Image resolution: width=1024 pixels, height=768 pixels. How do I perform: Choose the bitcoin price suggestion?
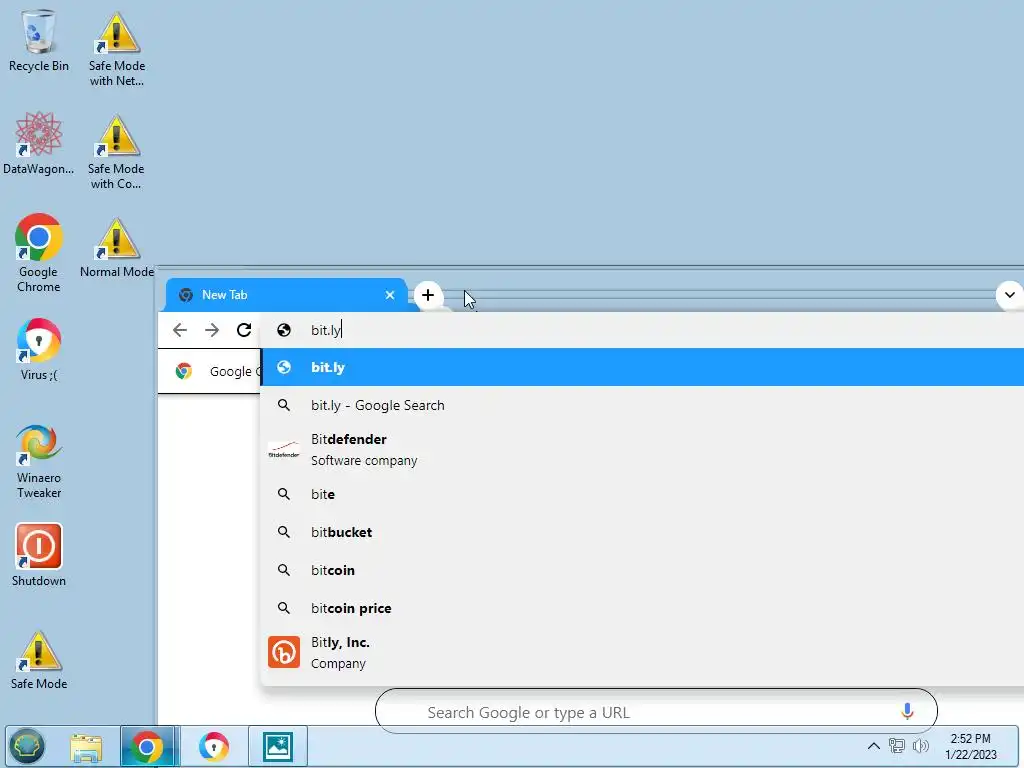click(x=642, y=608)
